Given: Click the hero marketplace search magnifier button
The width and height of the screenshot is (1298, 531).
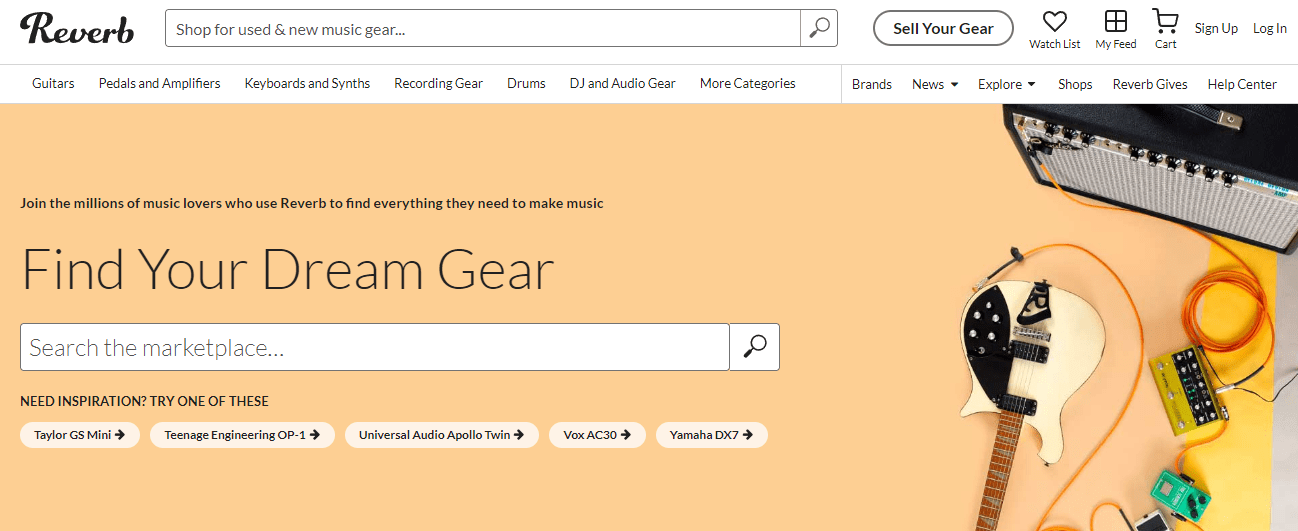Looking at the screenshot, I should coord(755,347).
